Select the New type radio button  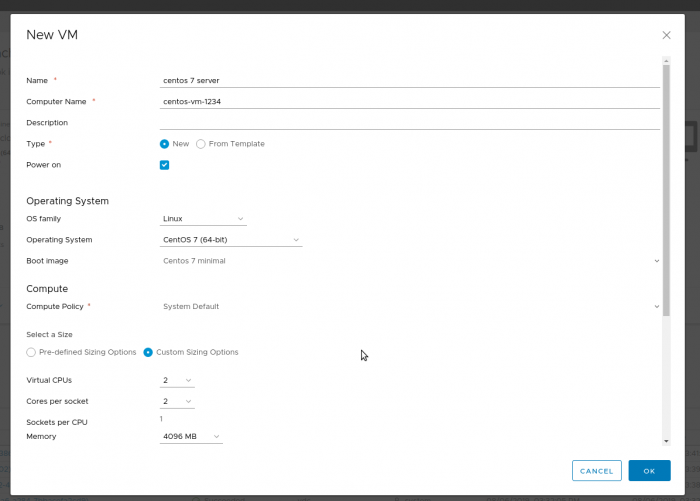(164, 144)
